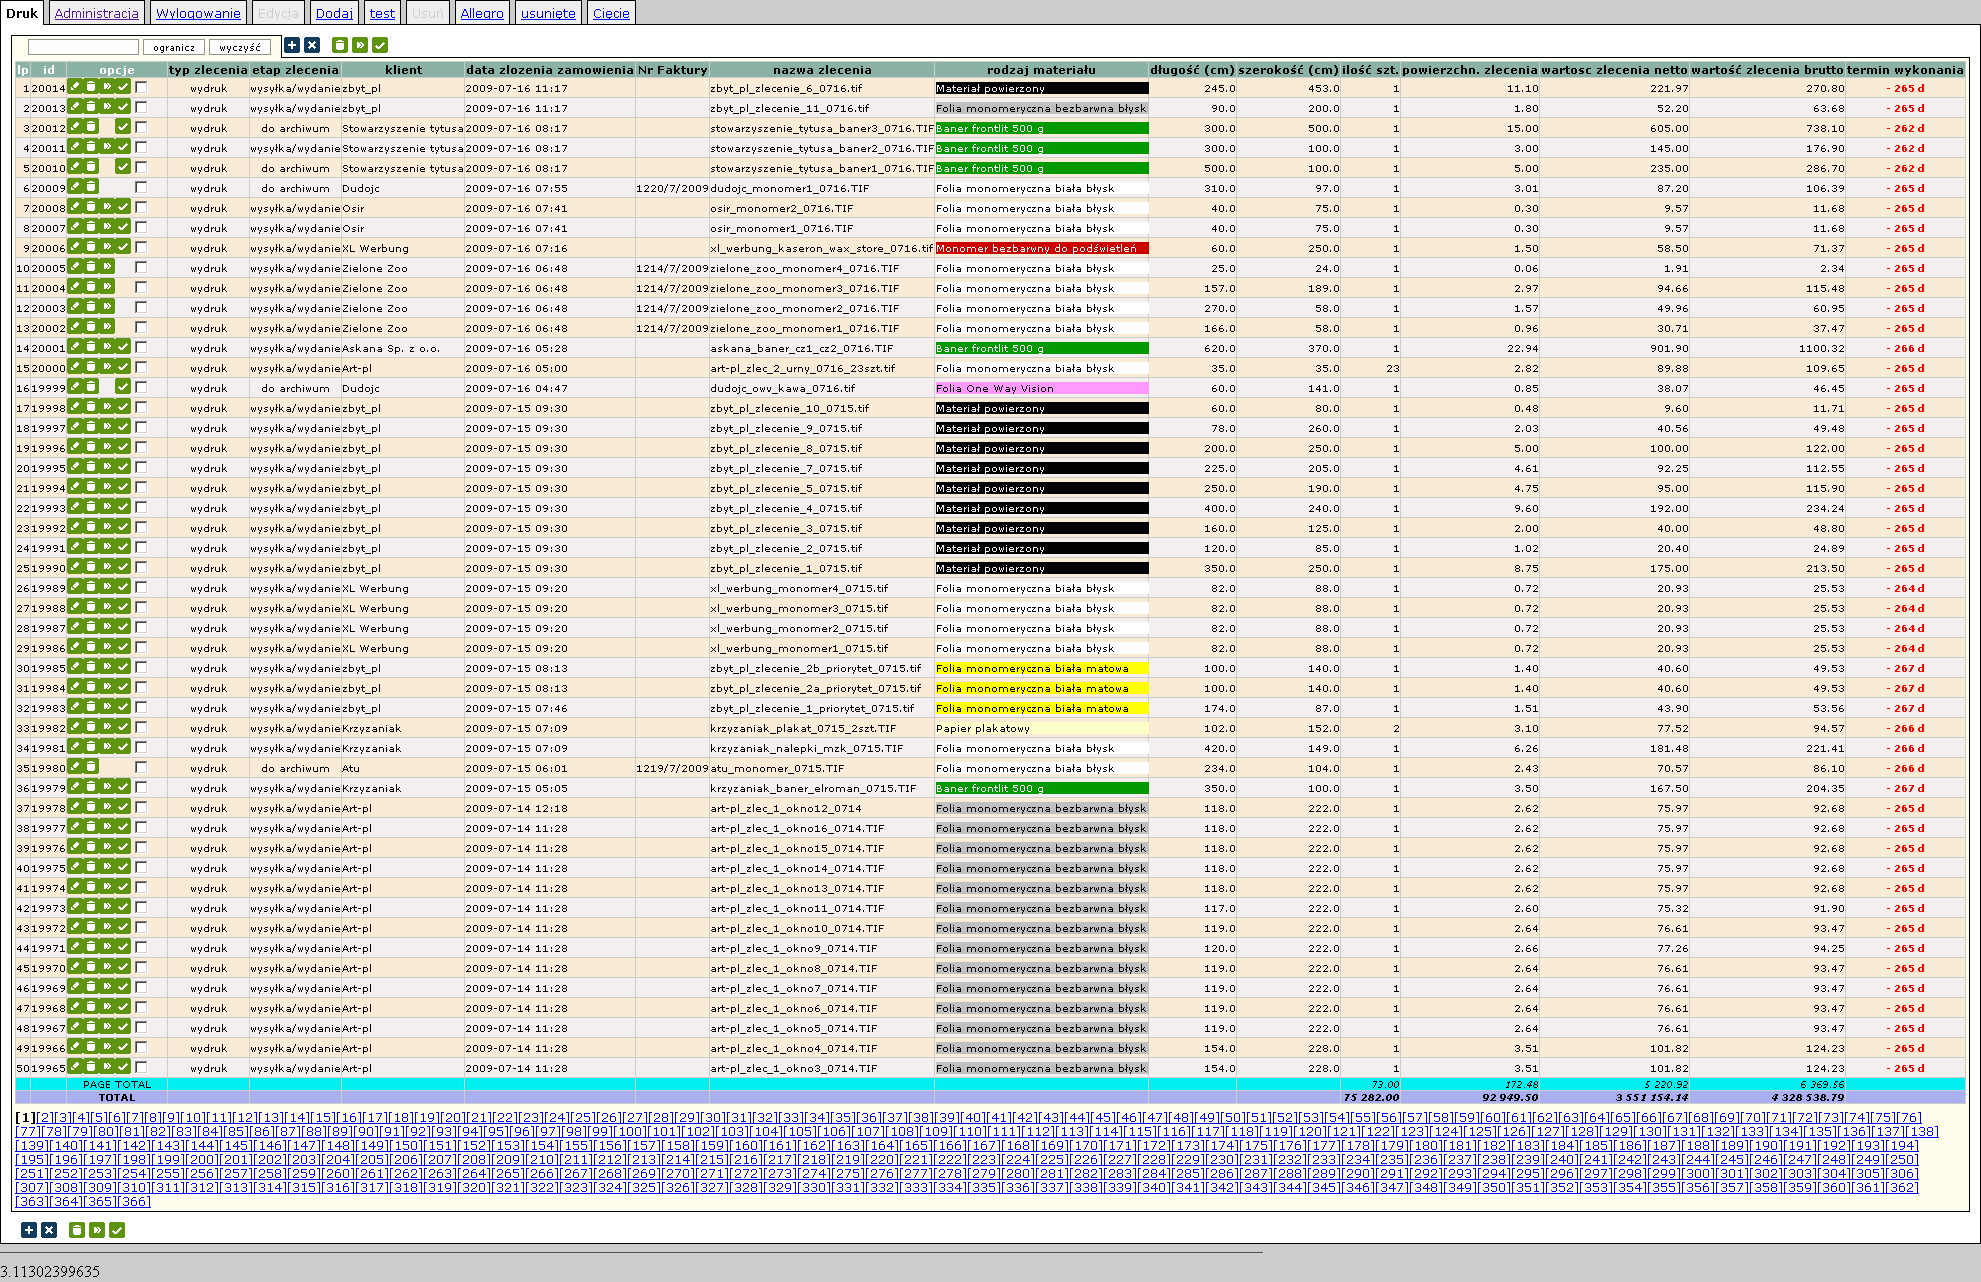1981x1282 pixels.
Task: Tick the checkbox for order 20001
Action: (141, 347)
